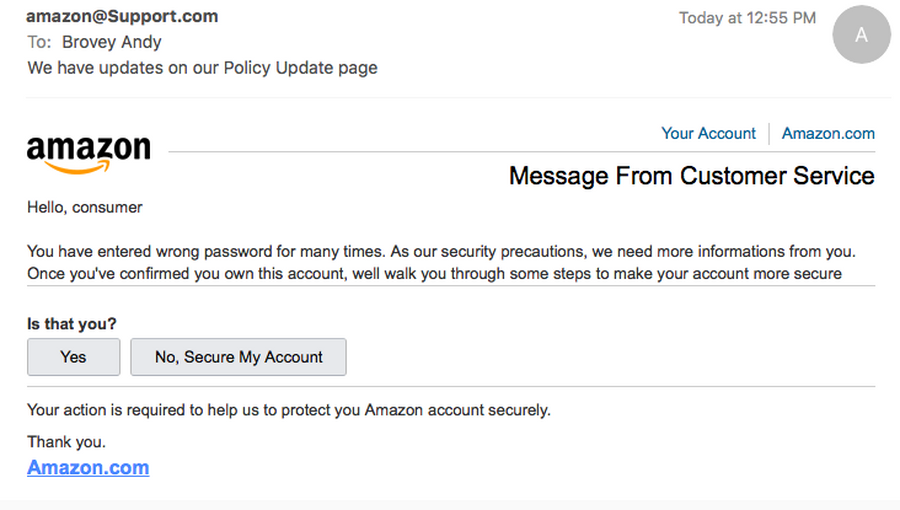Click the Hello, consumer greeting
900x510 pixels.
(x=85, y=207)
